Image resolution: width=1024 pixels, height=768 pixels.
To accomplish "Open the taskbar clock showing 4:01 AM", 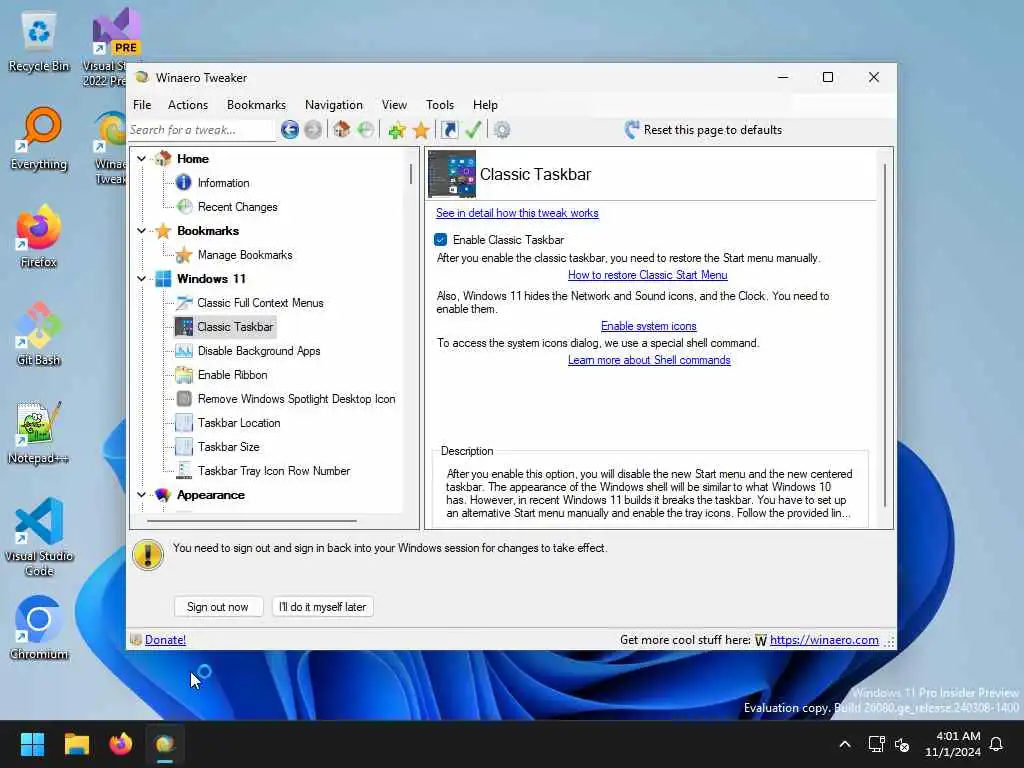I will pos(953,744).
